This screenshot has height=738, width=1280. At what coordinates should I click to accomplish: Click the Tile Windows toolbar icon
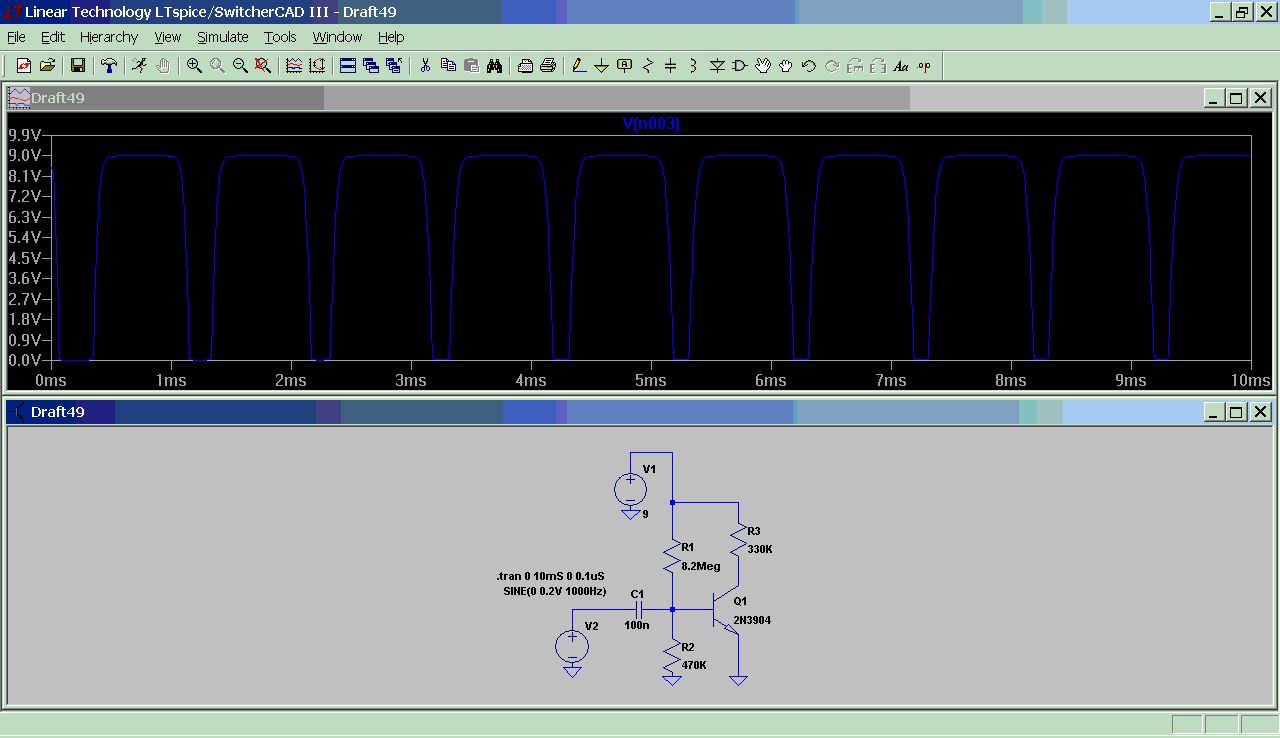pos(348,66)
